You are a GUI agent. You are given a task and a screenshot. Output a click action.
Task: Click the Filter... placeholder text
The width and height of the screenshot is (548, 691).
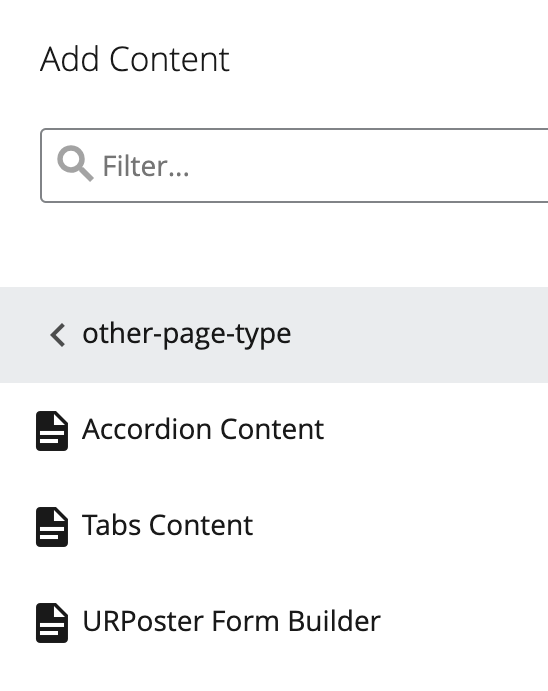pos(146,166)
